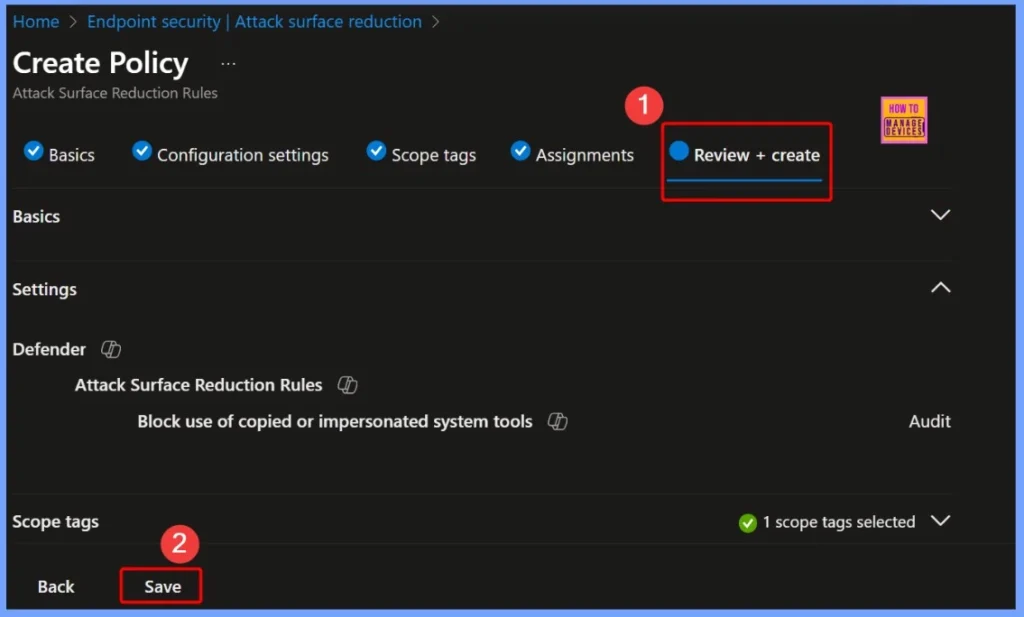
Task: Expand the Scope tags section
Action: (940, 521)
